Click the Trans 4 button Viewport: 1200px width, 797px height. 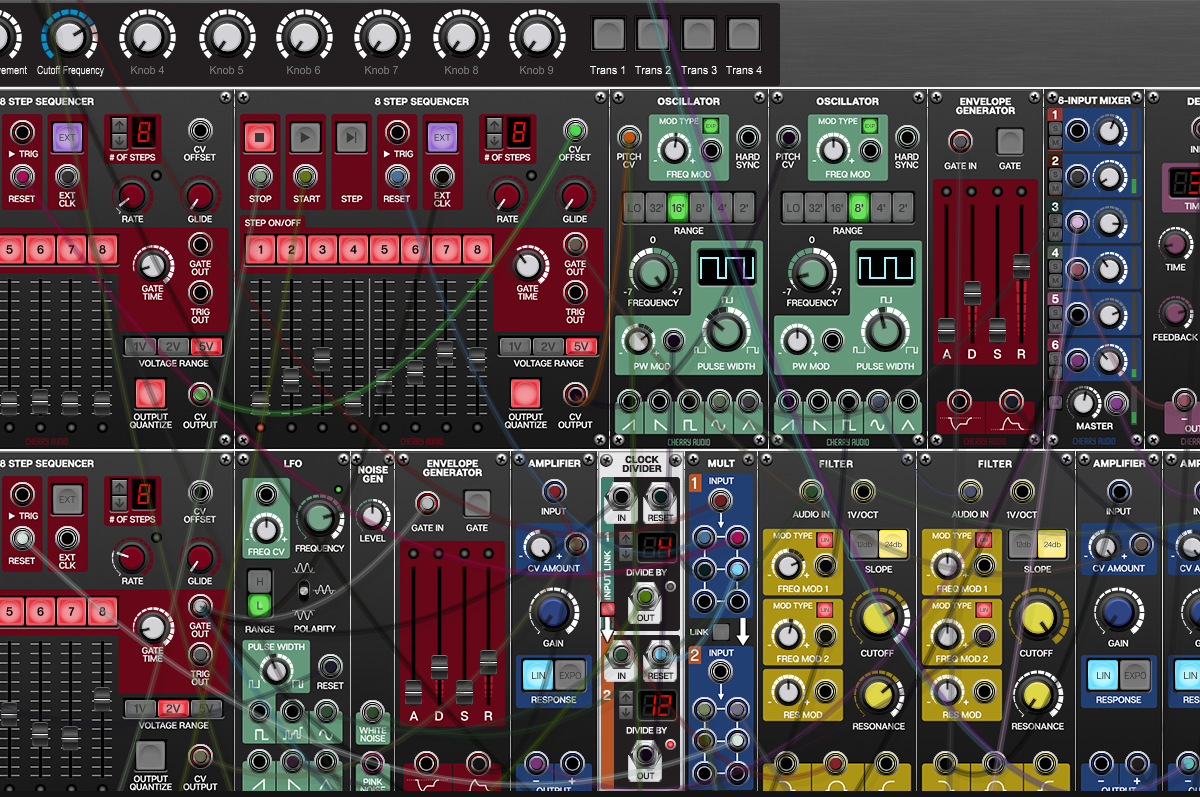click(x=743, y=35)
